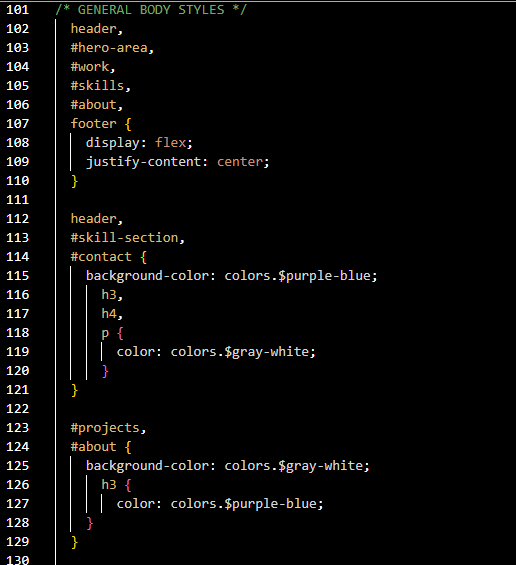Click line number 101 in the gutter
This screenshot has width=516, height=565.
click(x=17, y=10)
